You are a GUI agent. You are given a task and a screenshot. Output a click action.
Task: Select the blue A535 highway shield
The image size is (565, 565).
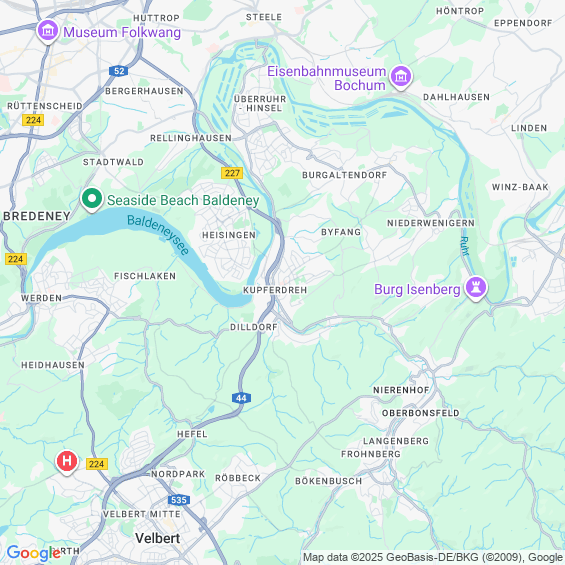point(179,500)
